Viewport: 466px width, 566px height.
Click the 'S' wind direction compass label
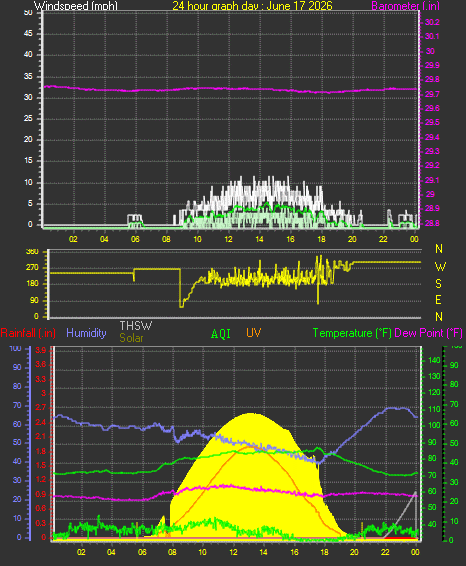(439, 284)
